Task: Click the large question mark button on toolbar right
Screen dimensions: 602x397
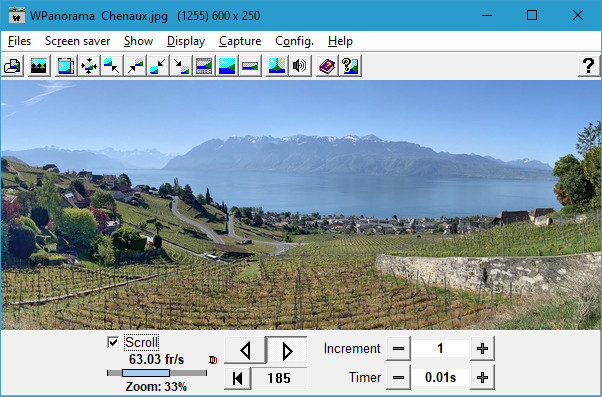Action: coord(589,66)
